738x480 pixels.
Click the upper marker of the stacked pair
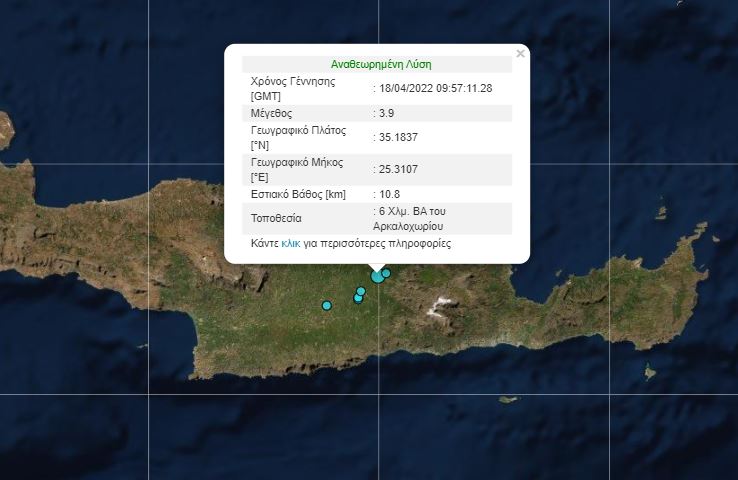click(361, 291)
